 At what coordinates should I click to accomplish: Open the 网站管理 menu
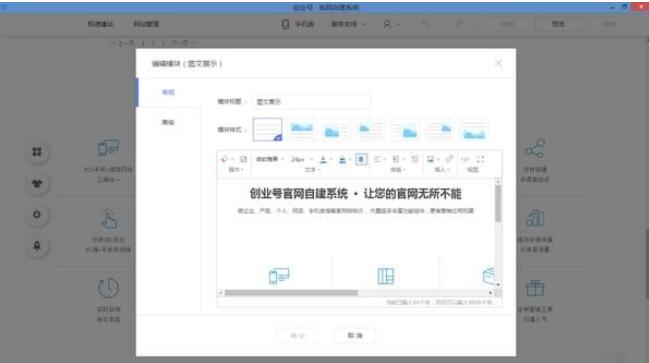tap(146, 24)
